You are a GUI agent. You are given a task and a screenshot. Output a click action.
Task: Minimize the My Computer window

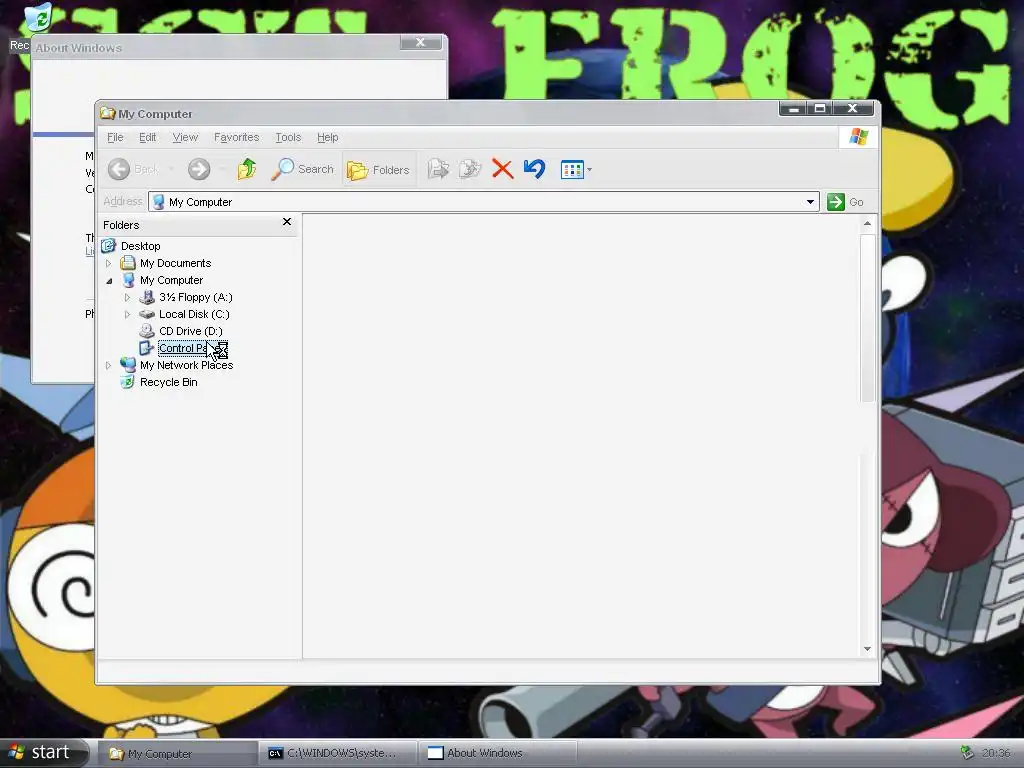click(793, 108)
